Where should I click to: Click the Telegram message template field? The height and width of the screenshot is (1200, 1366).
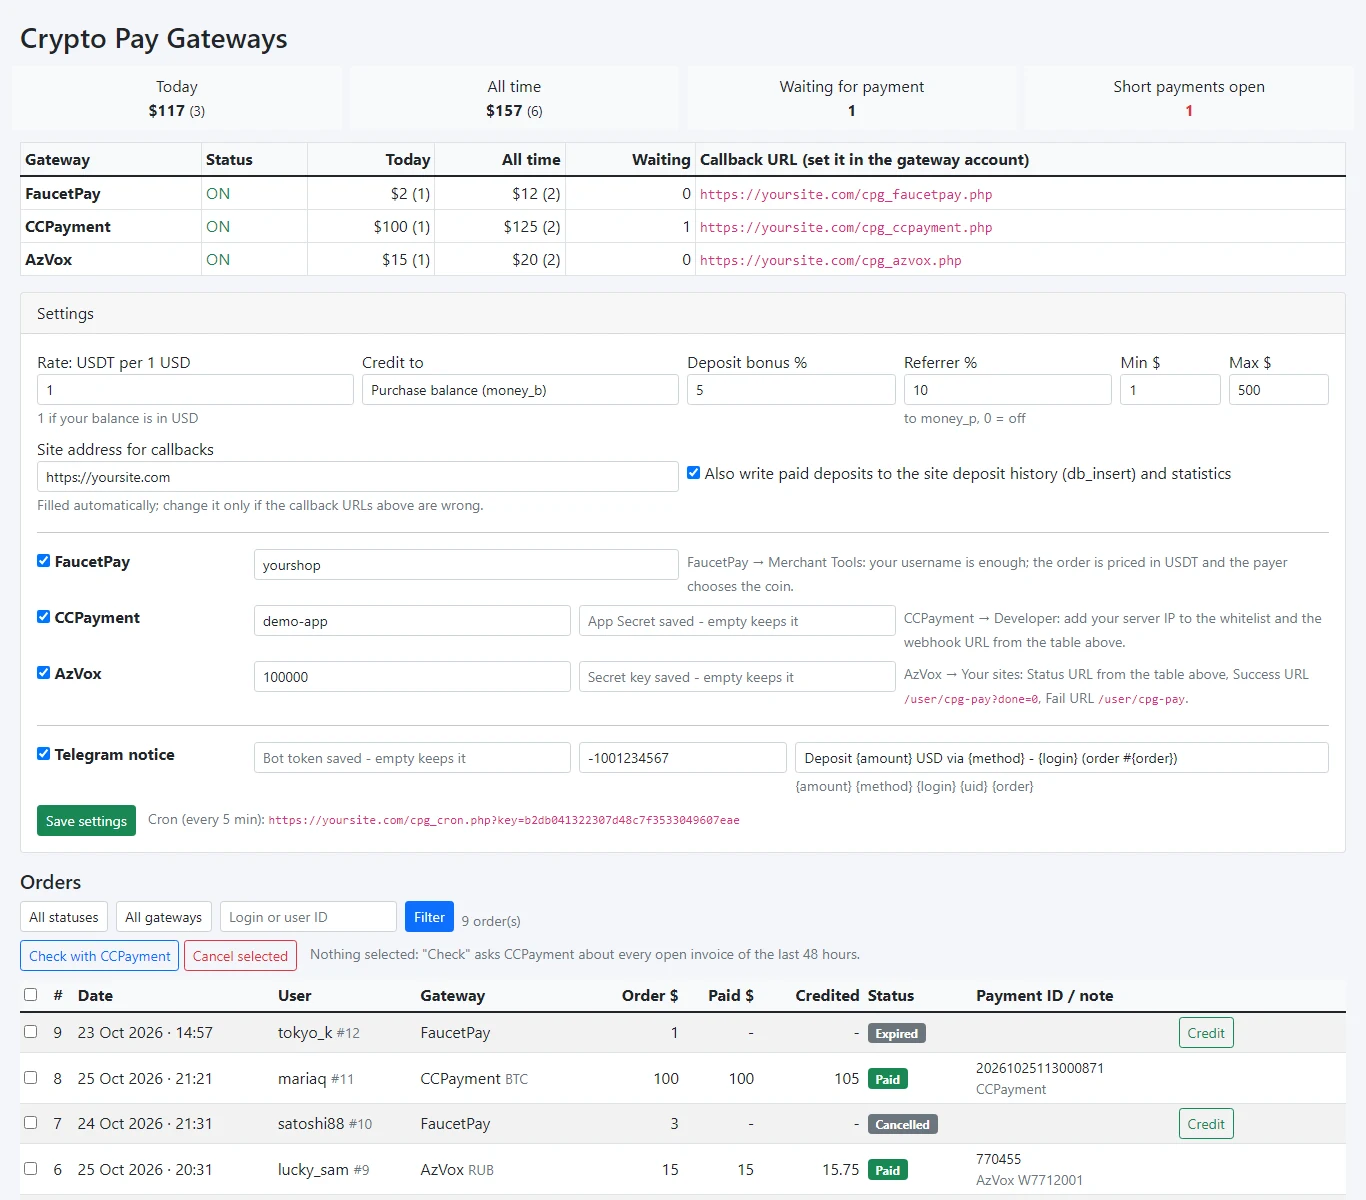pyautogui.click(x=1062, y=758)
